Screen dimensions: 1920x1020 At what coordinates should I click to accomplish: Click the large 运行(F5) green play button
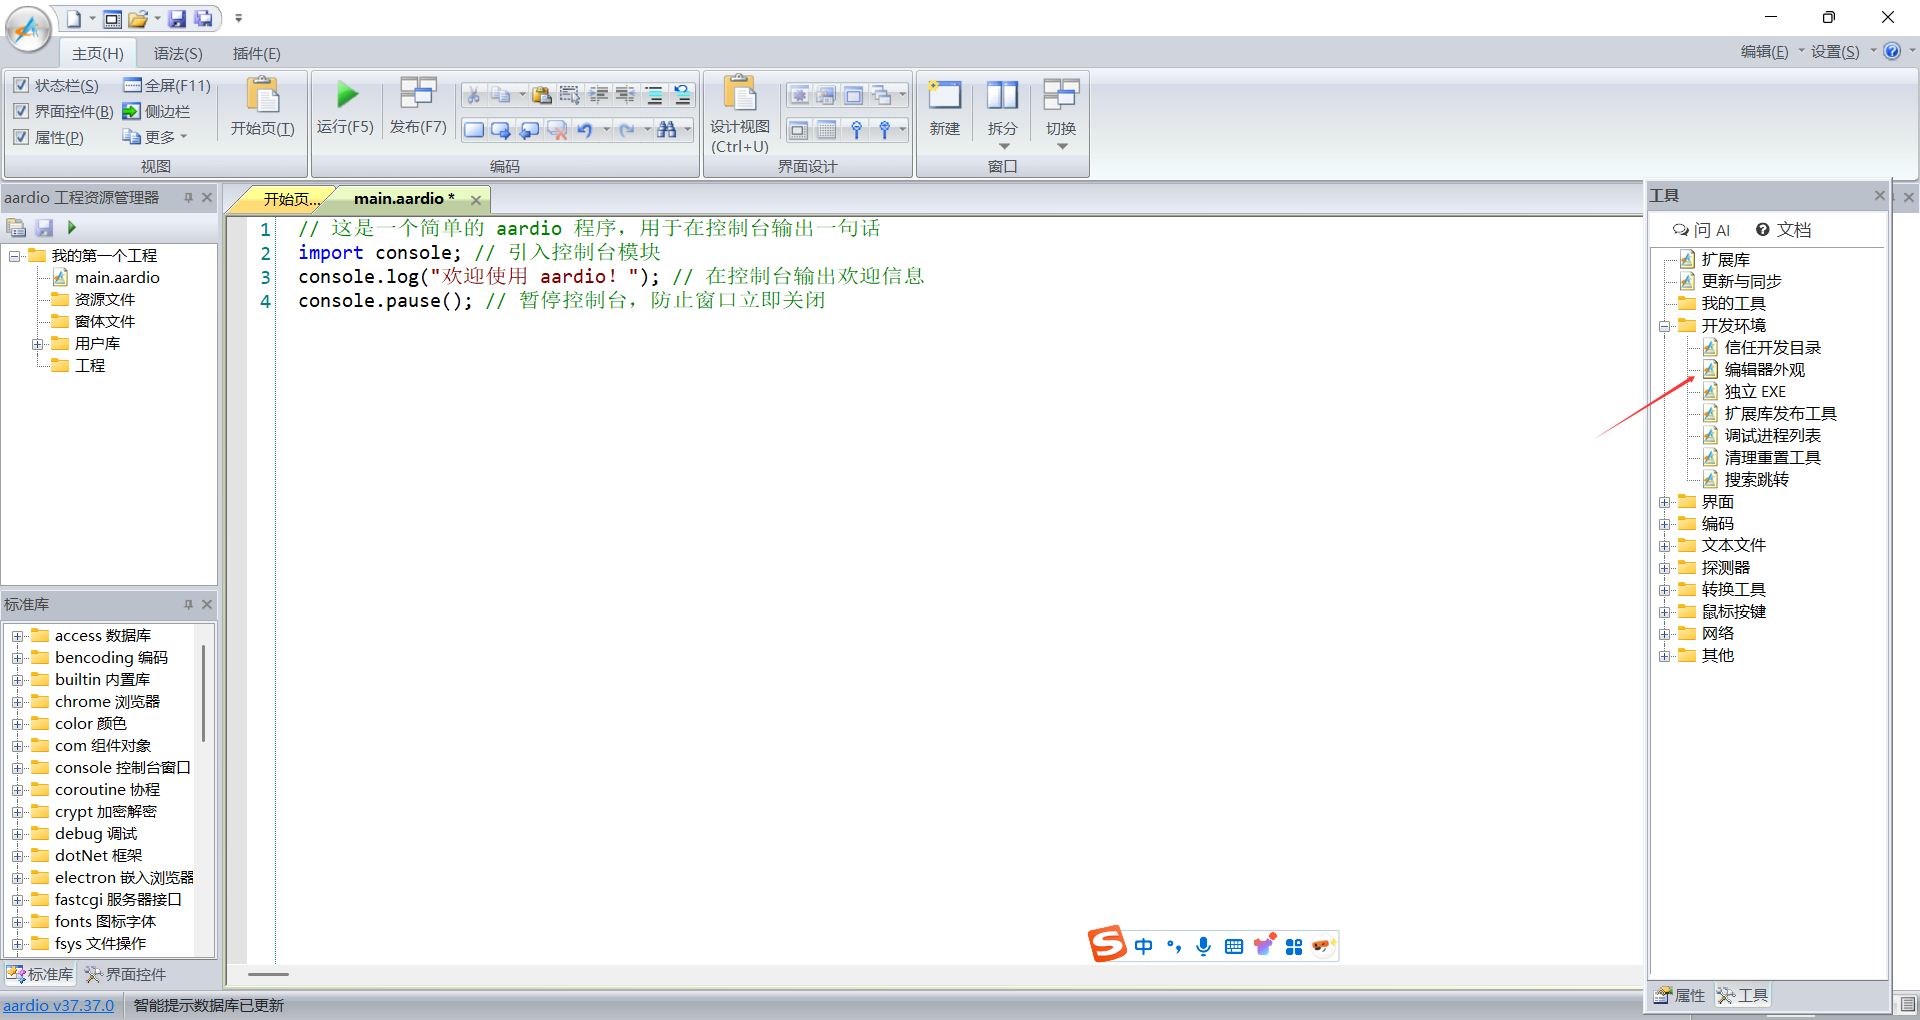(x=346, y=107)
